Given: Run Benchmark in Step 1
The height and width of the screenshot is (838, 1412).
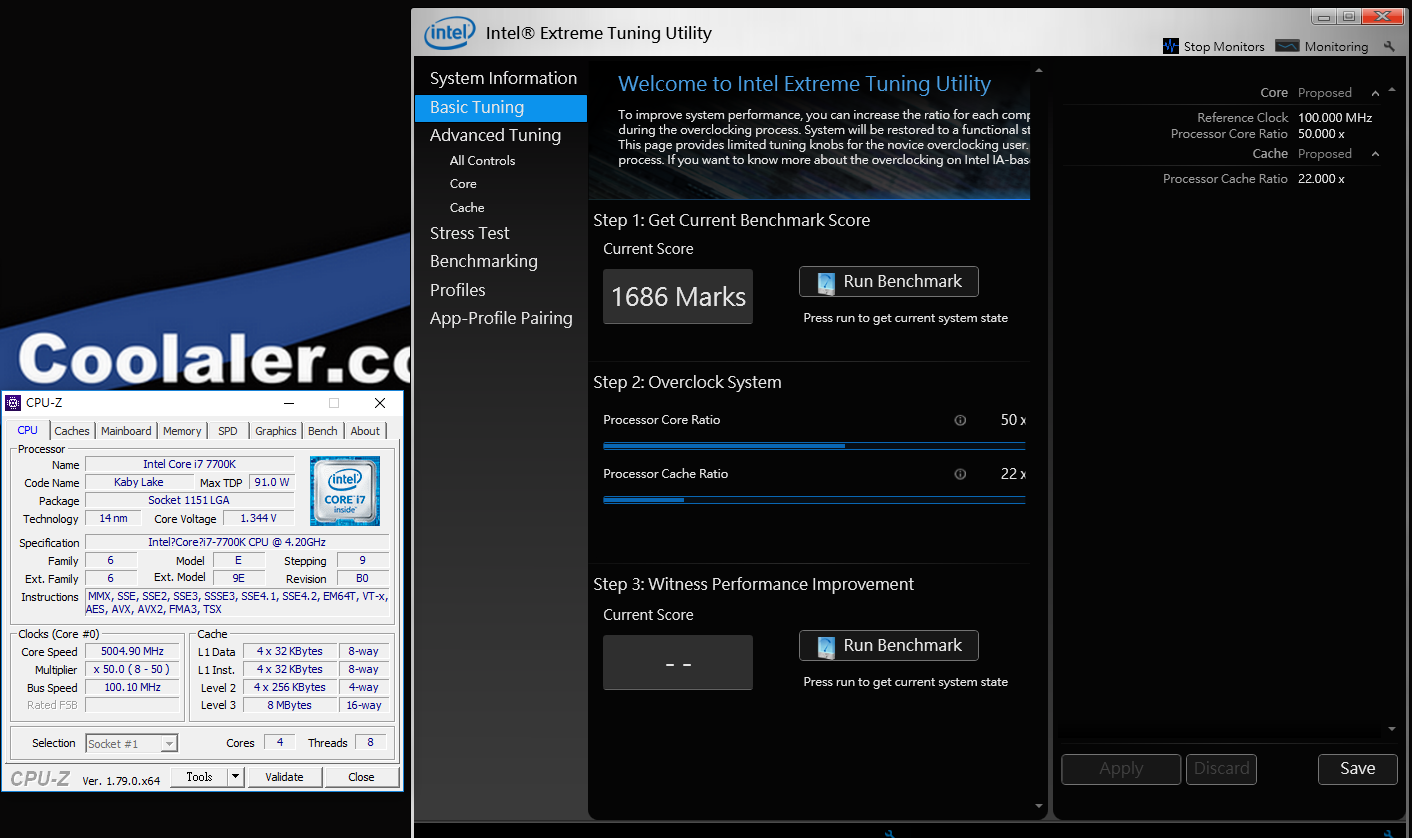Looking at the screenshot, I should tap(889, 282).
